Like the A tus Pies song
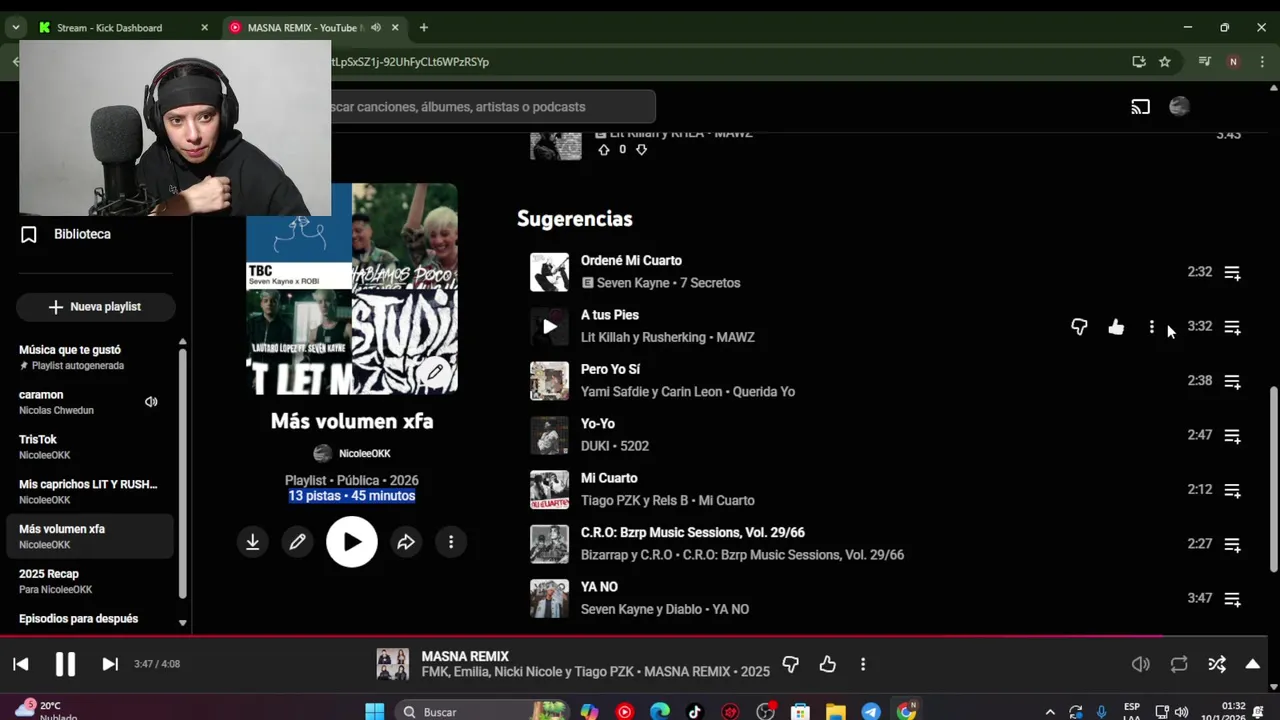1280x720 pixels. click(x=1116, y=327)
